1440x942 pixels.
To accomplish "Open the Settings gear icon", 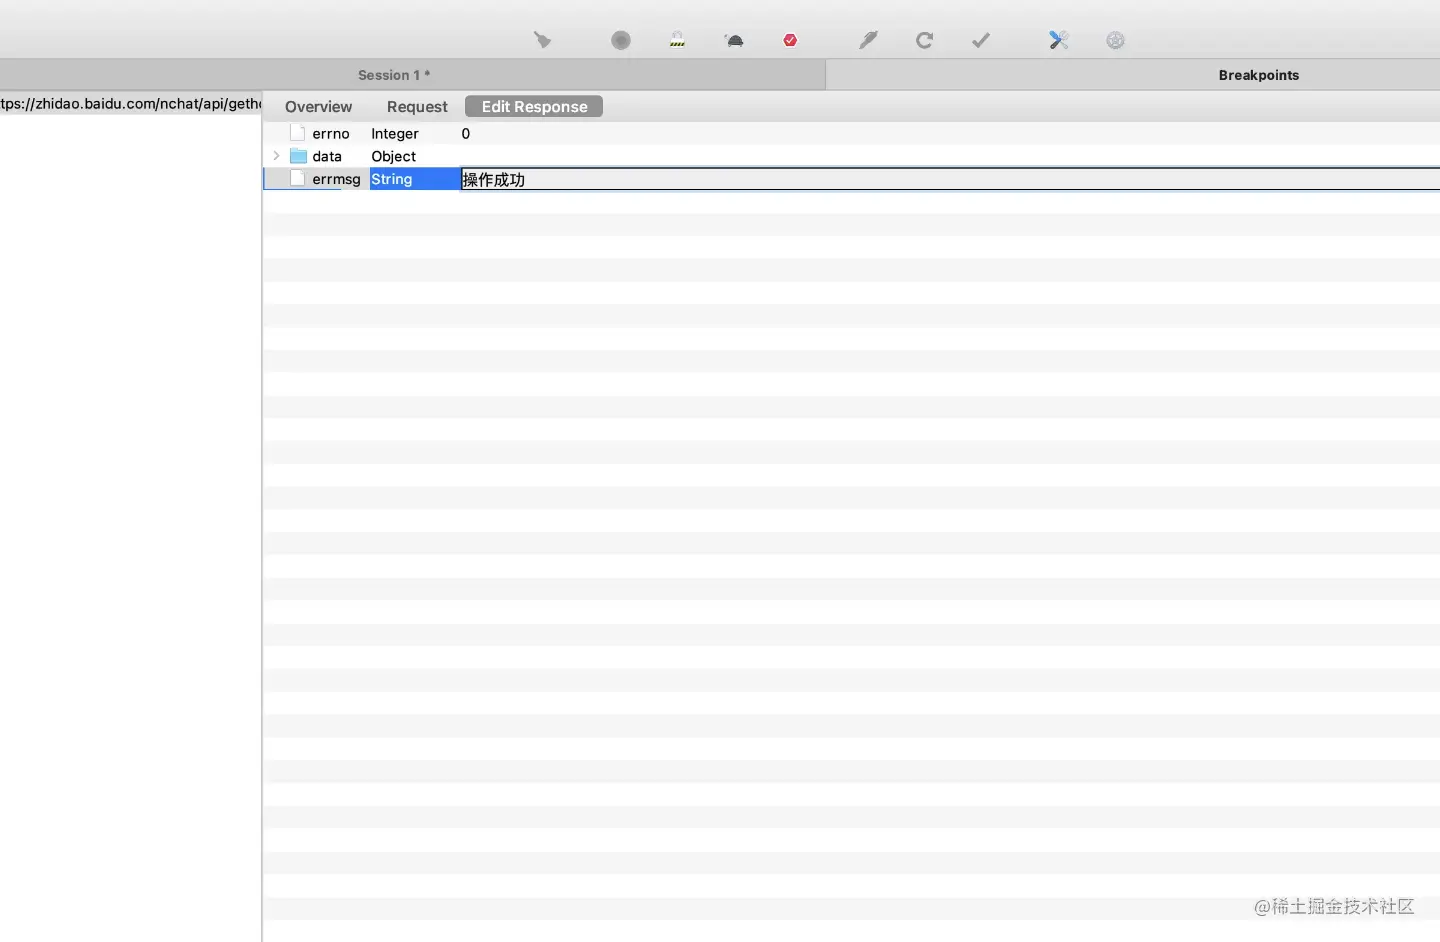I will pos(1115,40).
